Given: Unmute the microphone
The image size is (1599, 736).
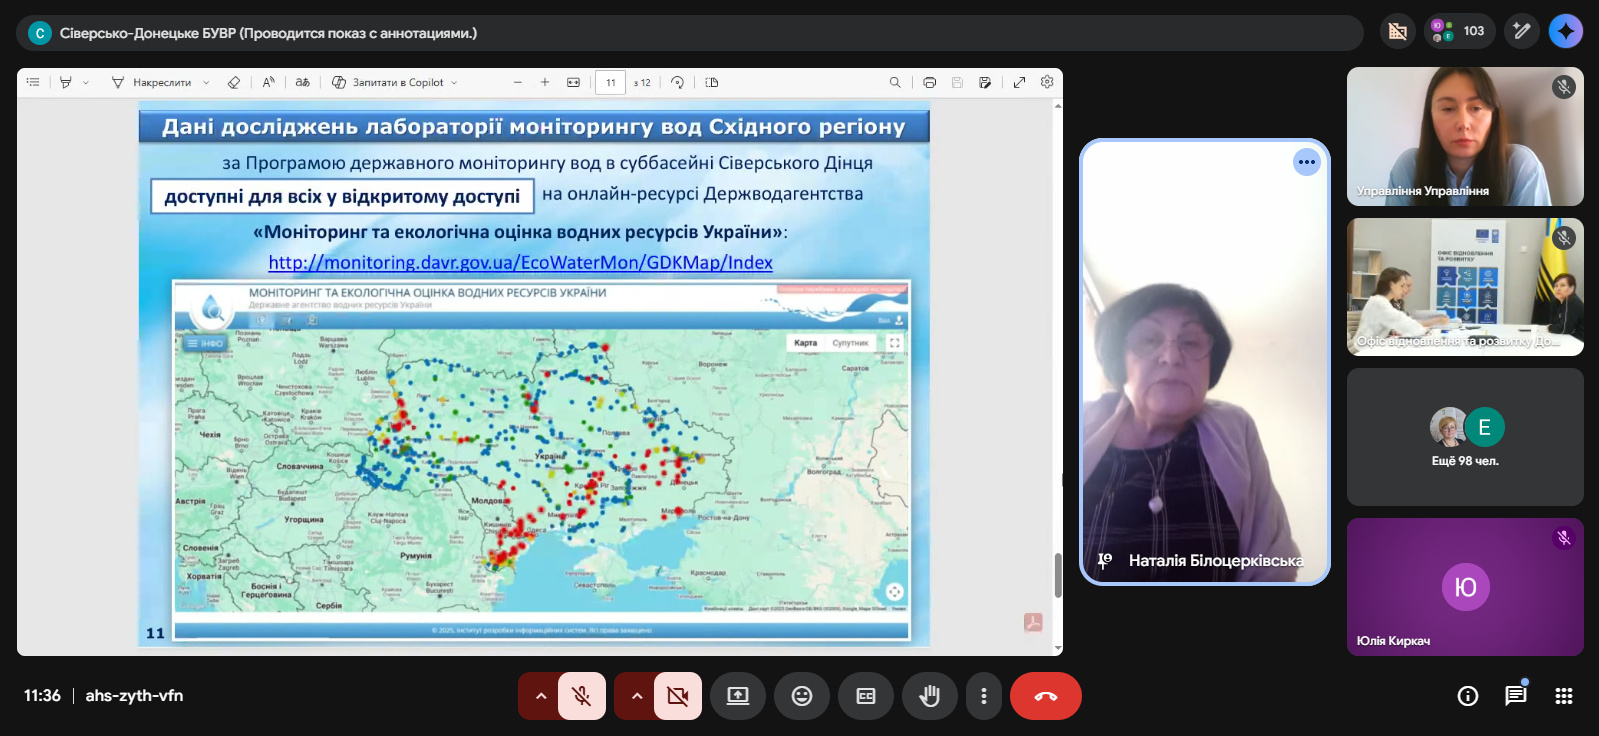Looking at the screenshot, I should [x=581, y=696].
